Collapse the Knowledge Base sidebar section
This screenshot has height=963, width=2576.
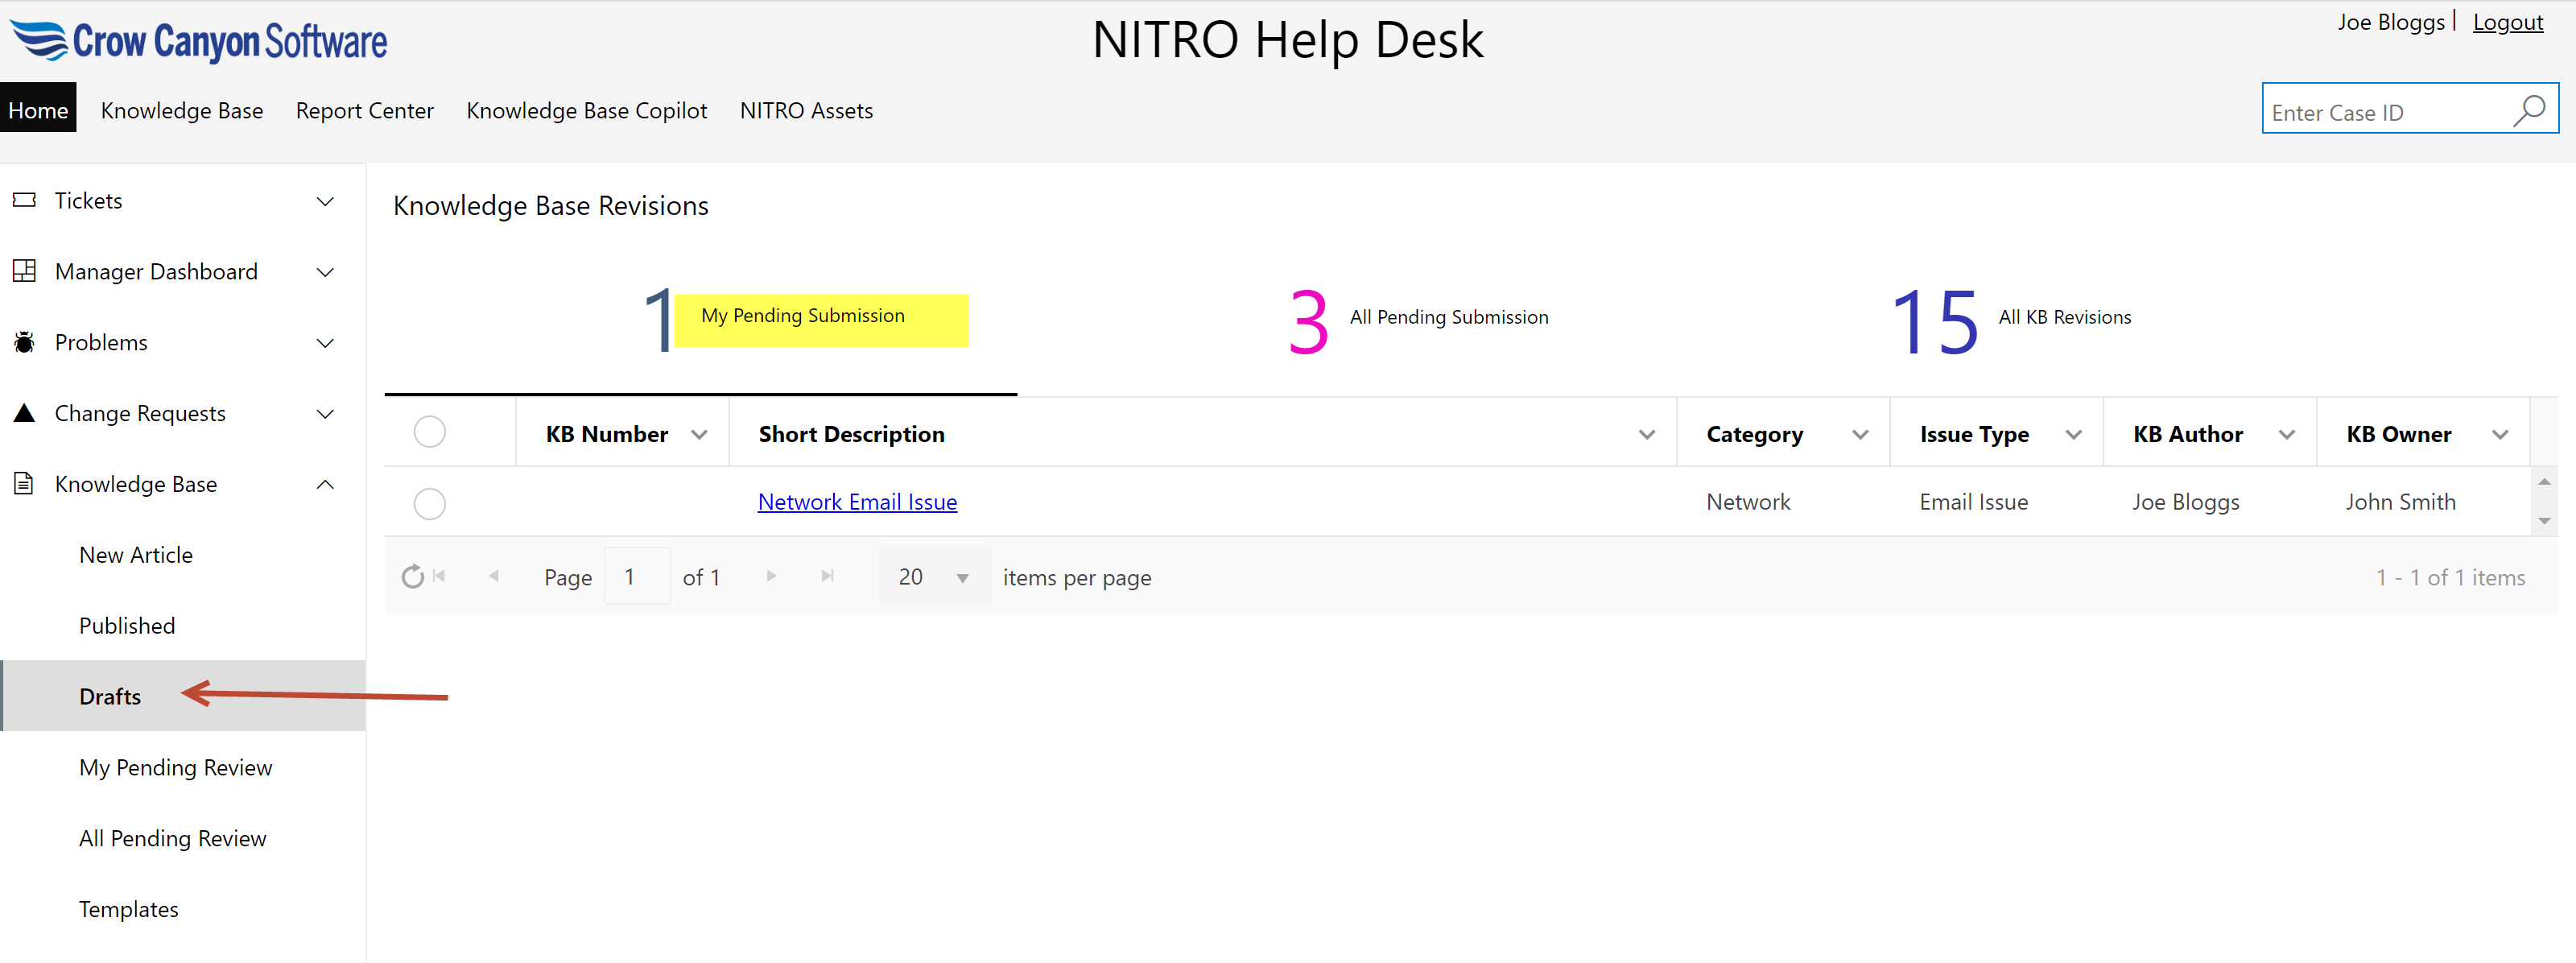point(325,484)
